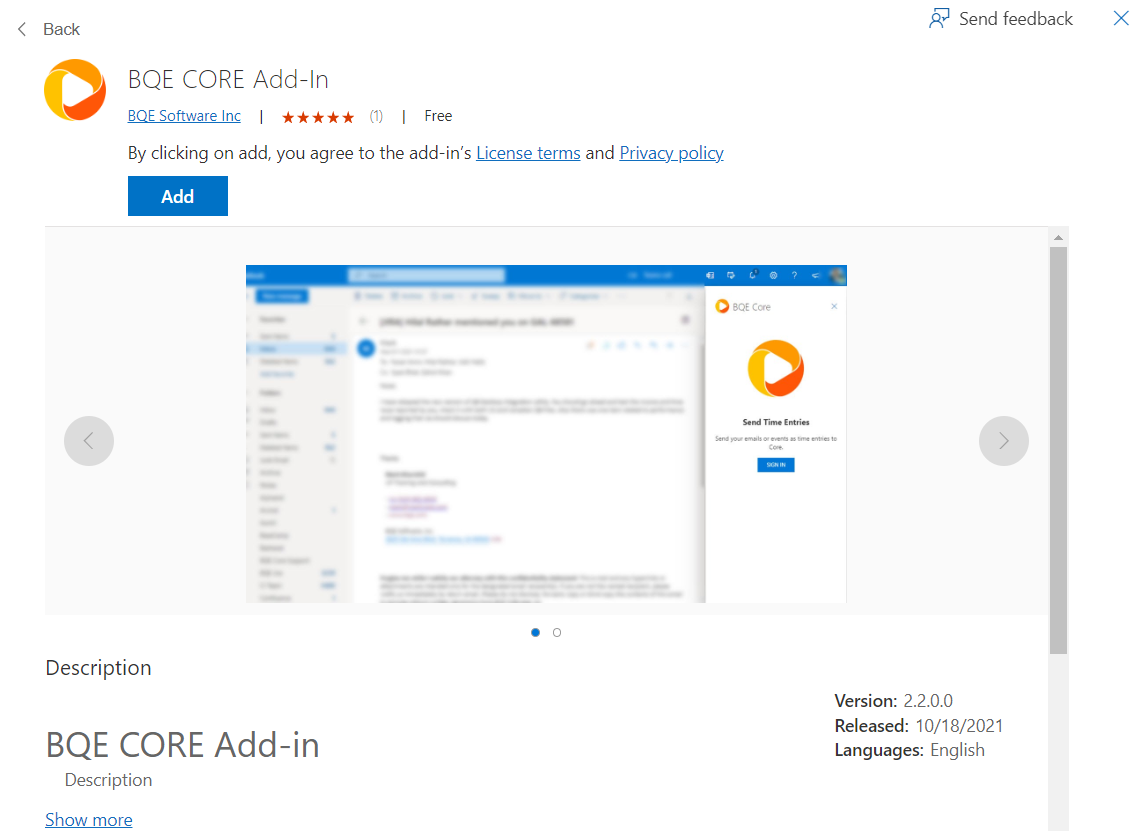The width and height of the screenshot is (1132, 831).
Task: Open the BQE Software Inc publisher link
Action: point(184,116)
